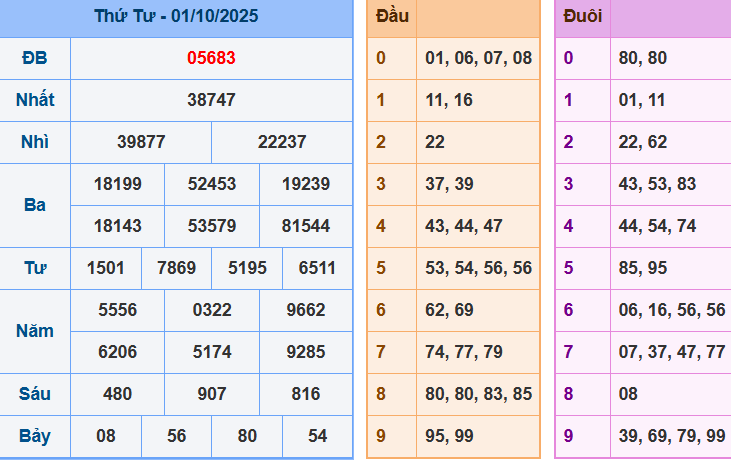Select the red special prize number 05683

[x=211, y=58]
